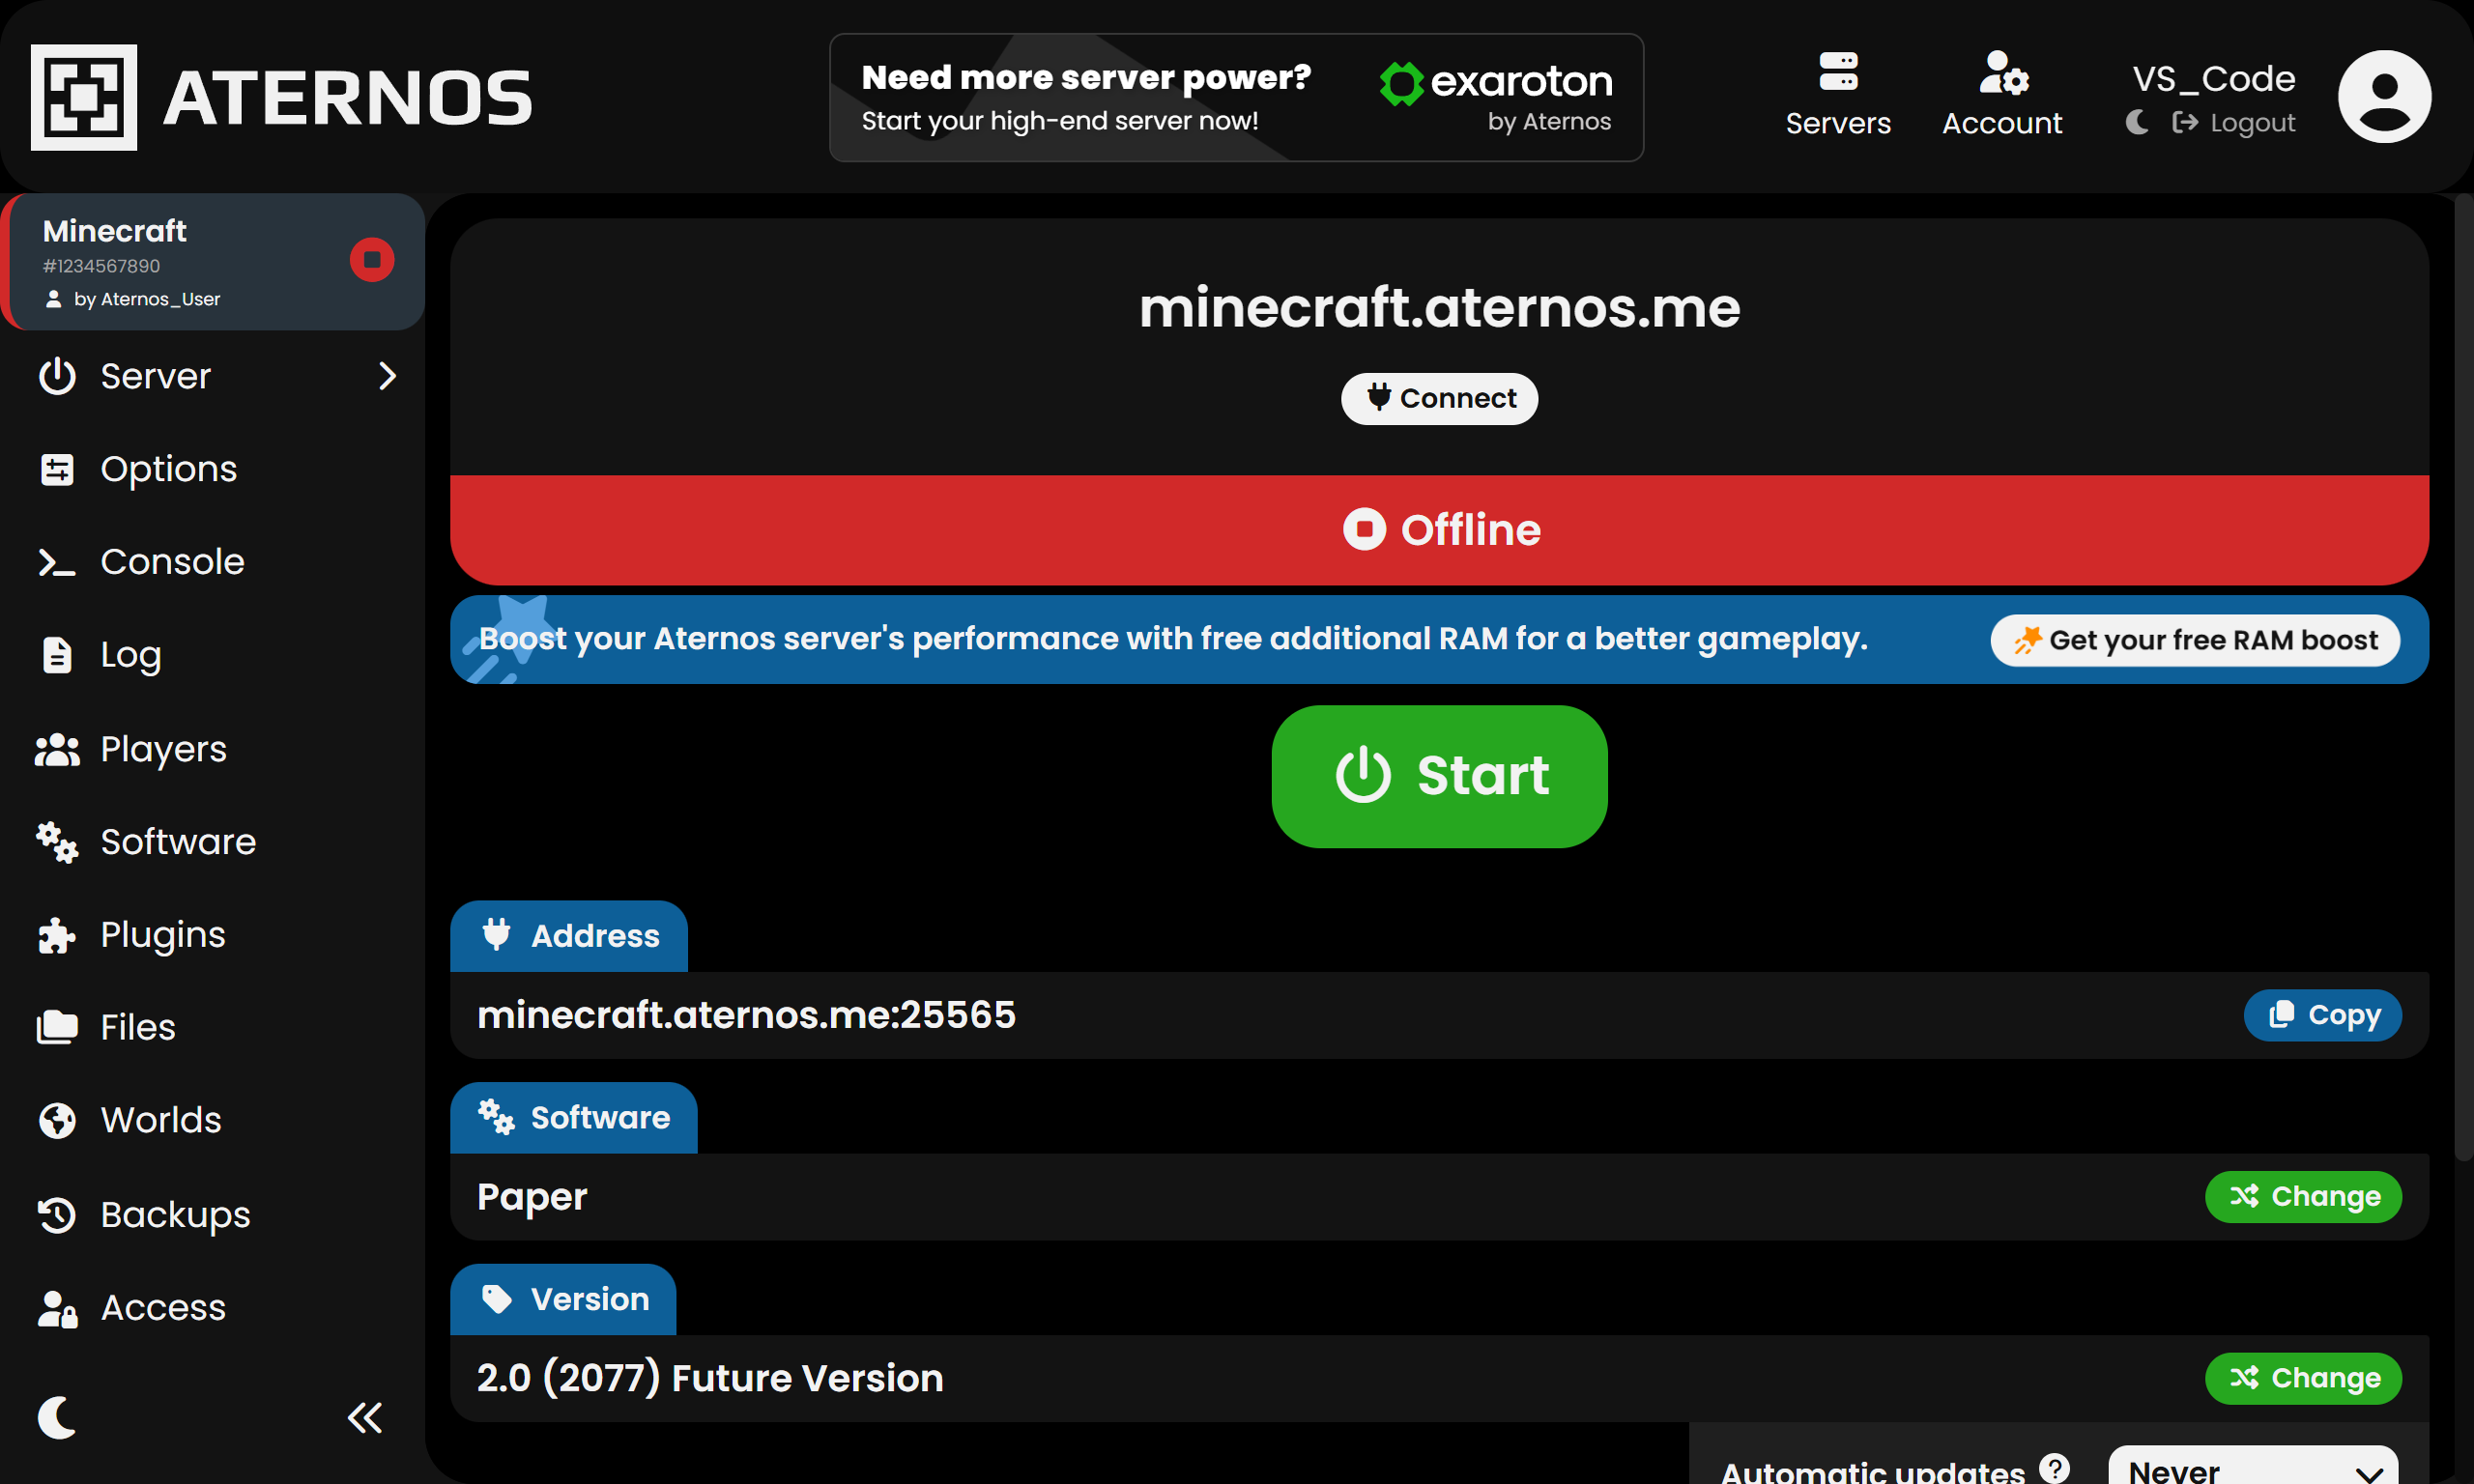
Task: Click the minecraft.aternos.me:25565 address text
Action: coord(746,1015)
